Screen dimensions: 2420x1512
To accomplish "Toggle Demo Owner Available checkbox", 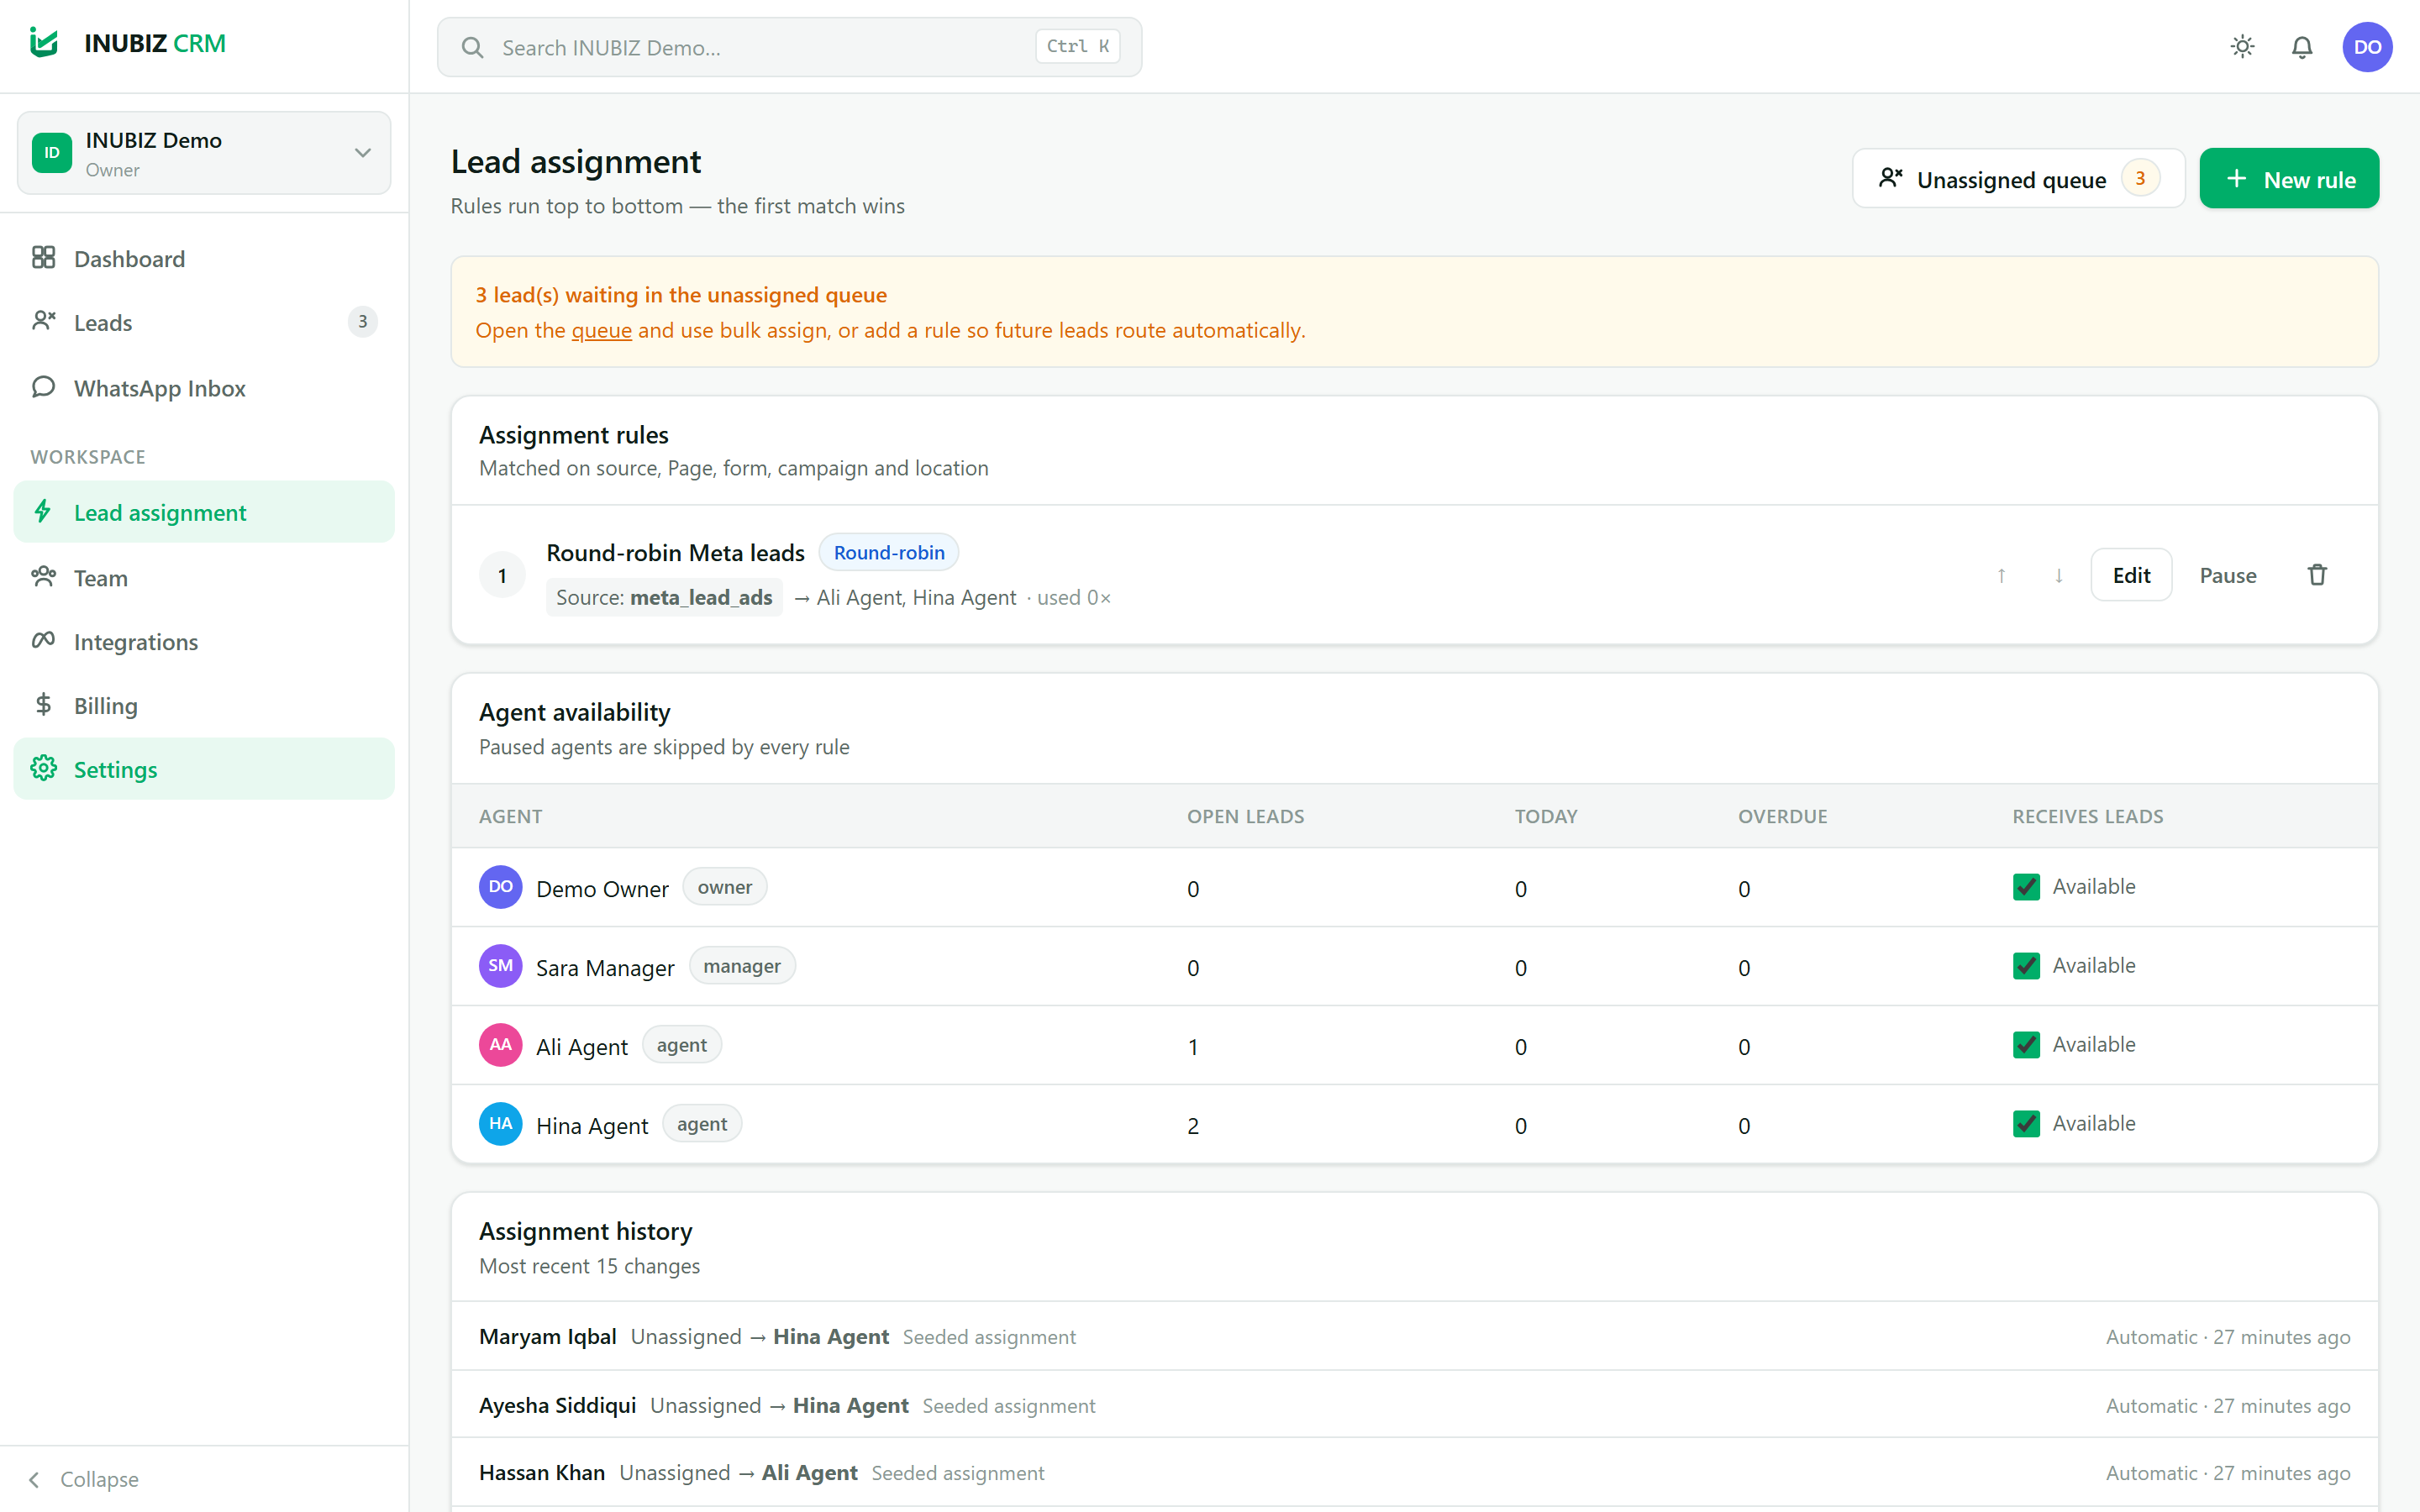I will click(2026, 887).
